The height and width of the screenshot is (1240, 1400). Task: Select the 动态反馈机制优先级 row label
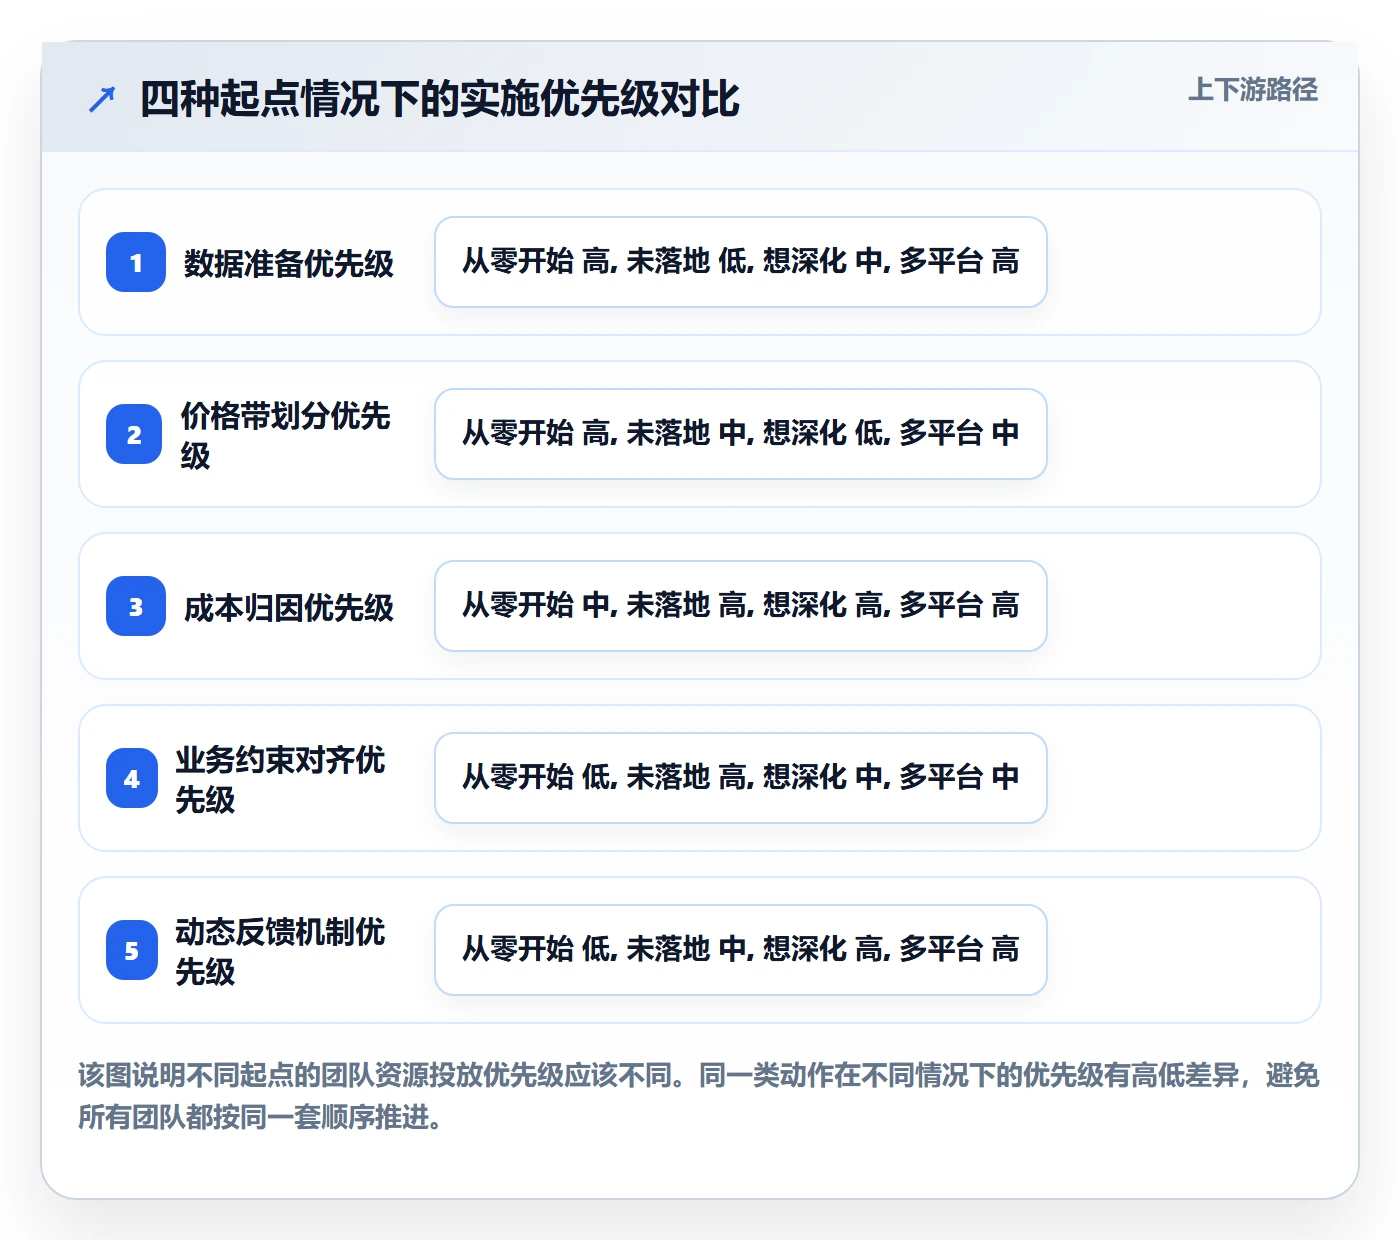[x=281, y=951]
